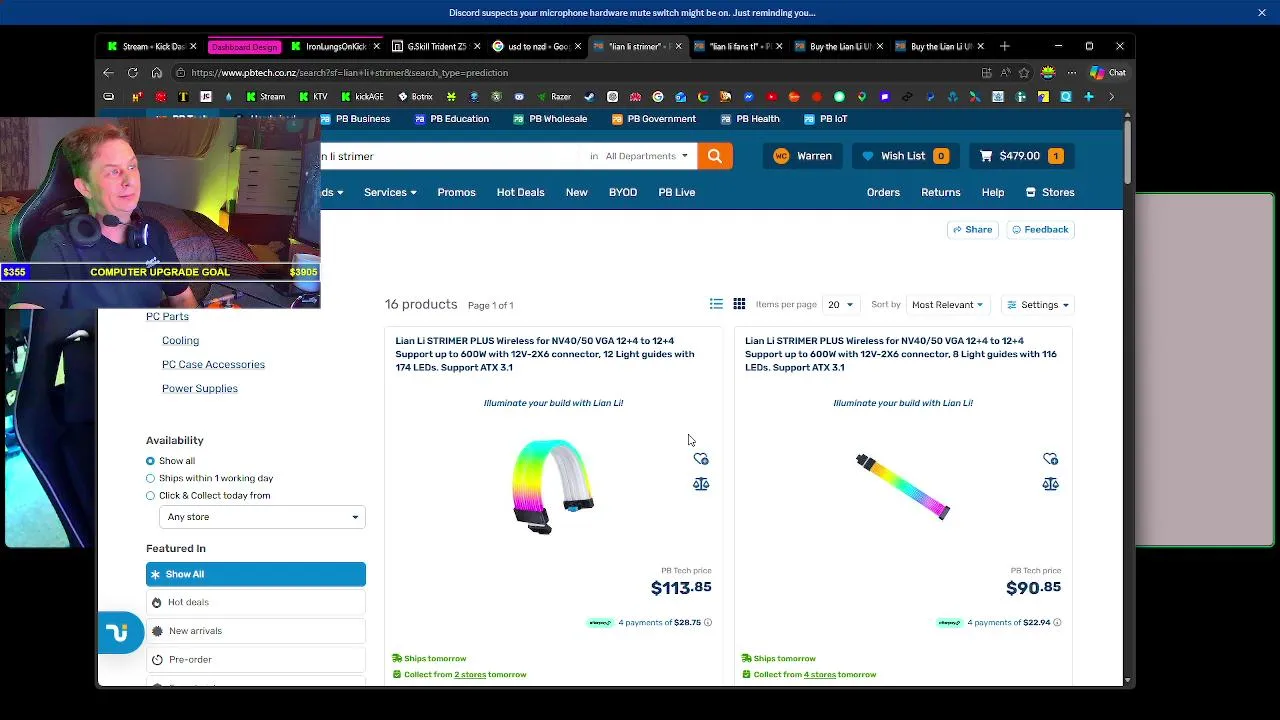Open Cooling category in sidebar
Viewport: 1280px width, 720px height.
coord(180,340)
